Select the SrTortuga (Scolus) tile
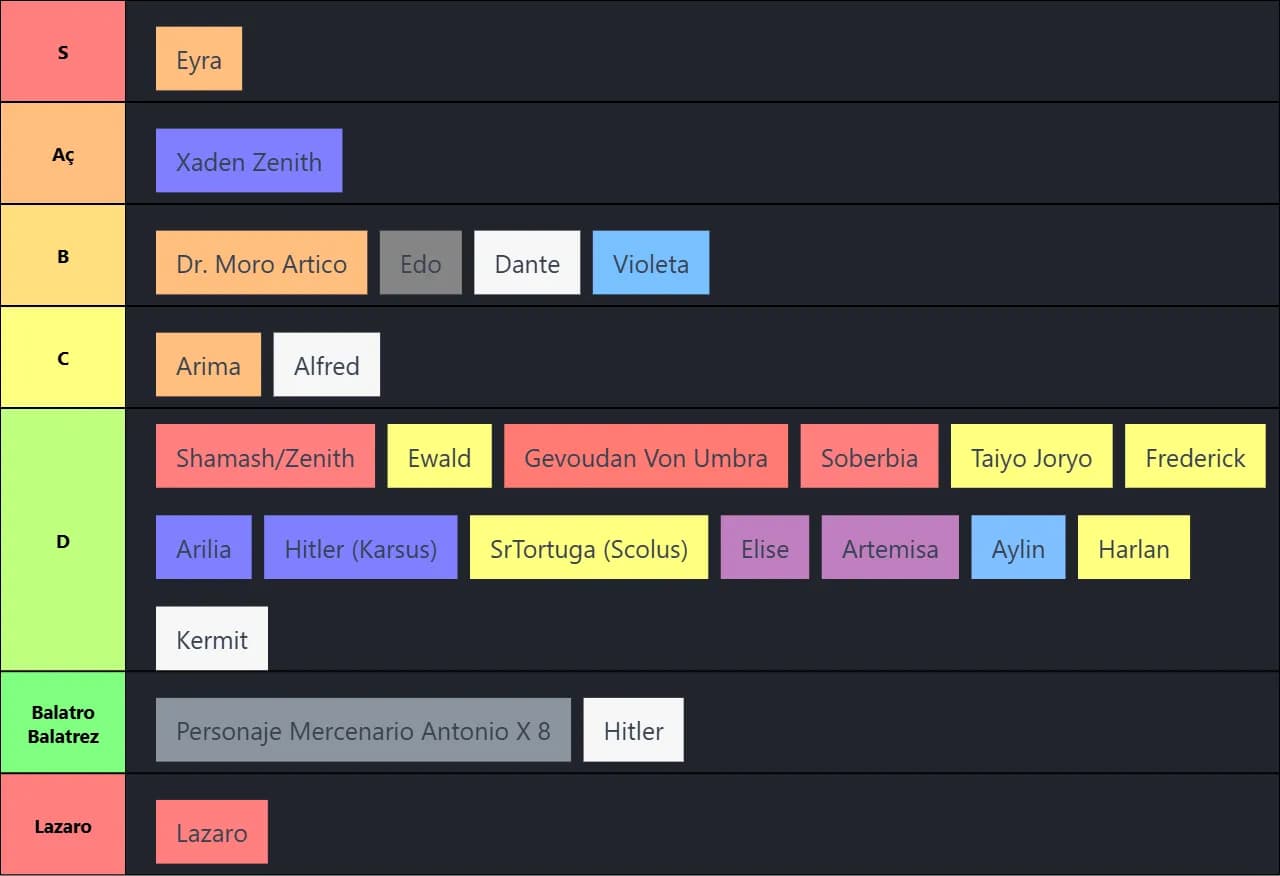1280x876 pixels. (x=588, y=548)
